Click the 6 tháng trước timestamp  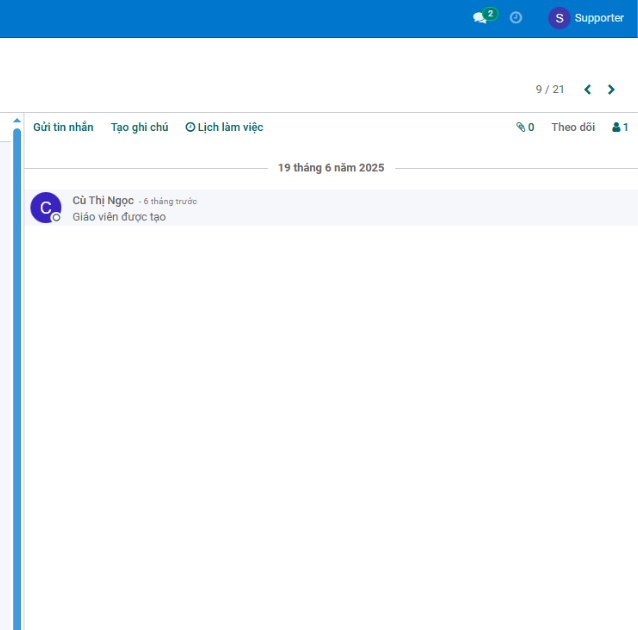(x=170, y=202)
